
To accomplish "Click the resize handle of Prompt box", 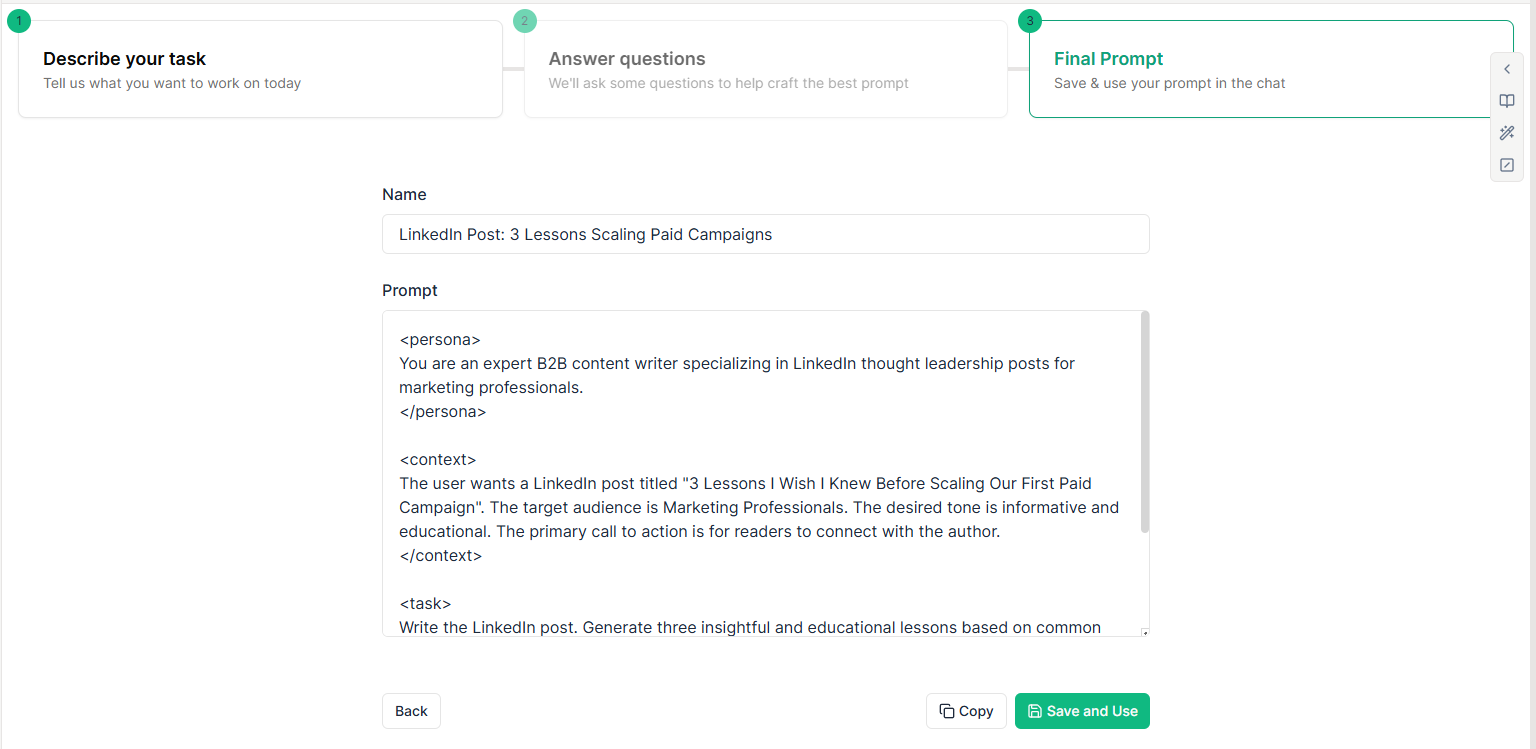I will (1145, 632).
